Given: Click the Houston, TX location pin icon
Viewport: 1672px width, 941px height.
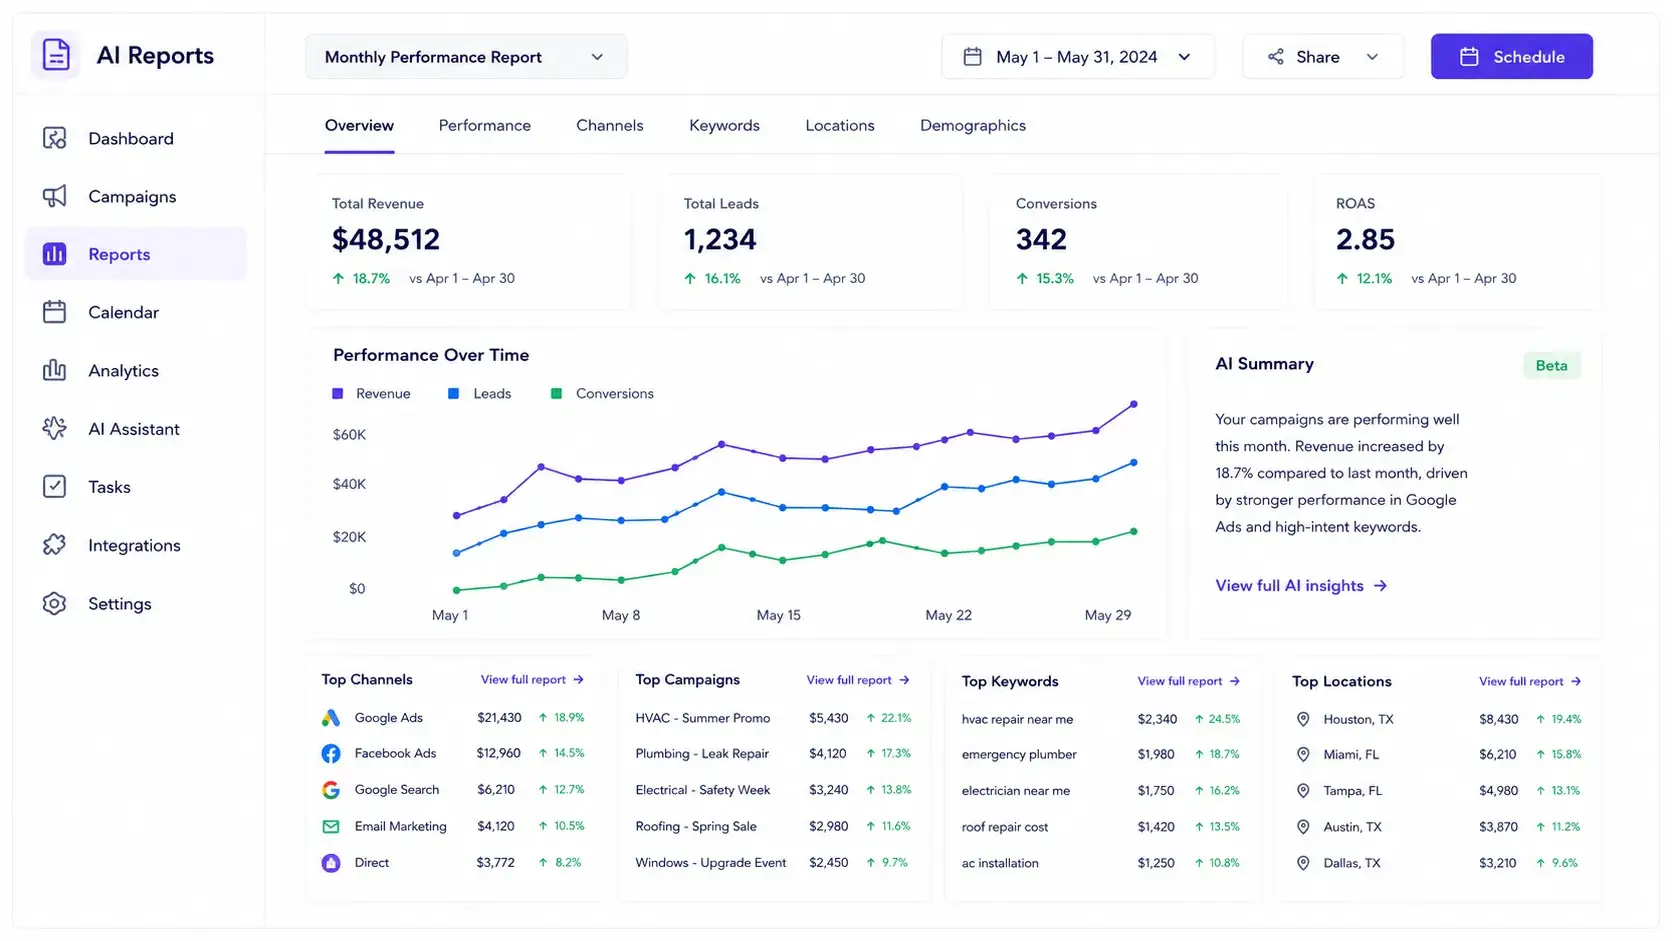Looking at the screenshot, I should (x=1303, y=719).
